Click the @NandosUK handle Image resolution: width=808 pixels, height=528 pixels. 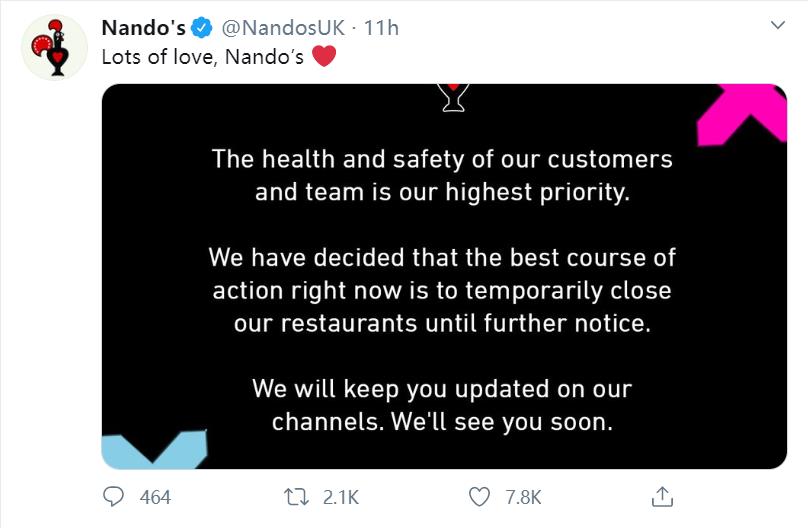[x=283, y=28]
